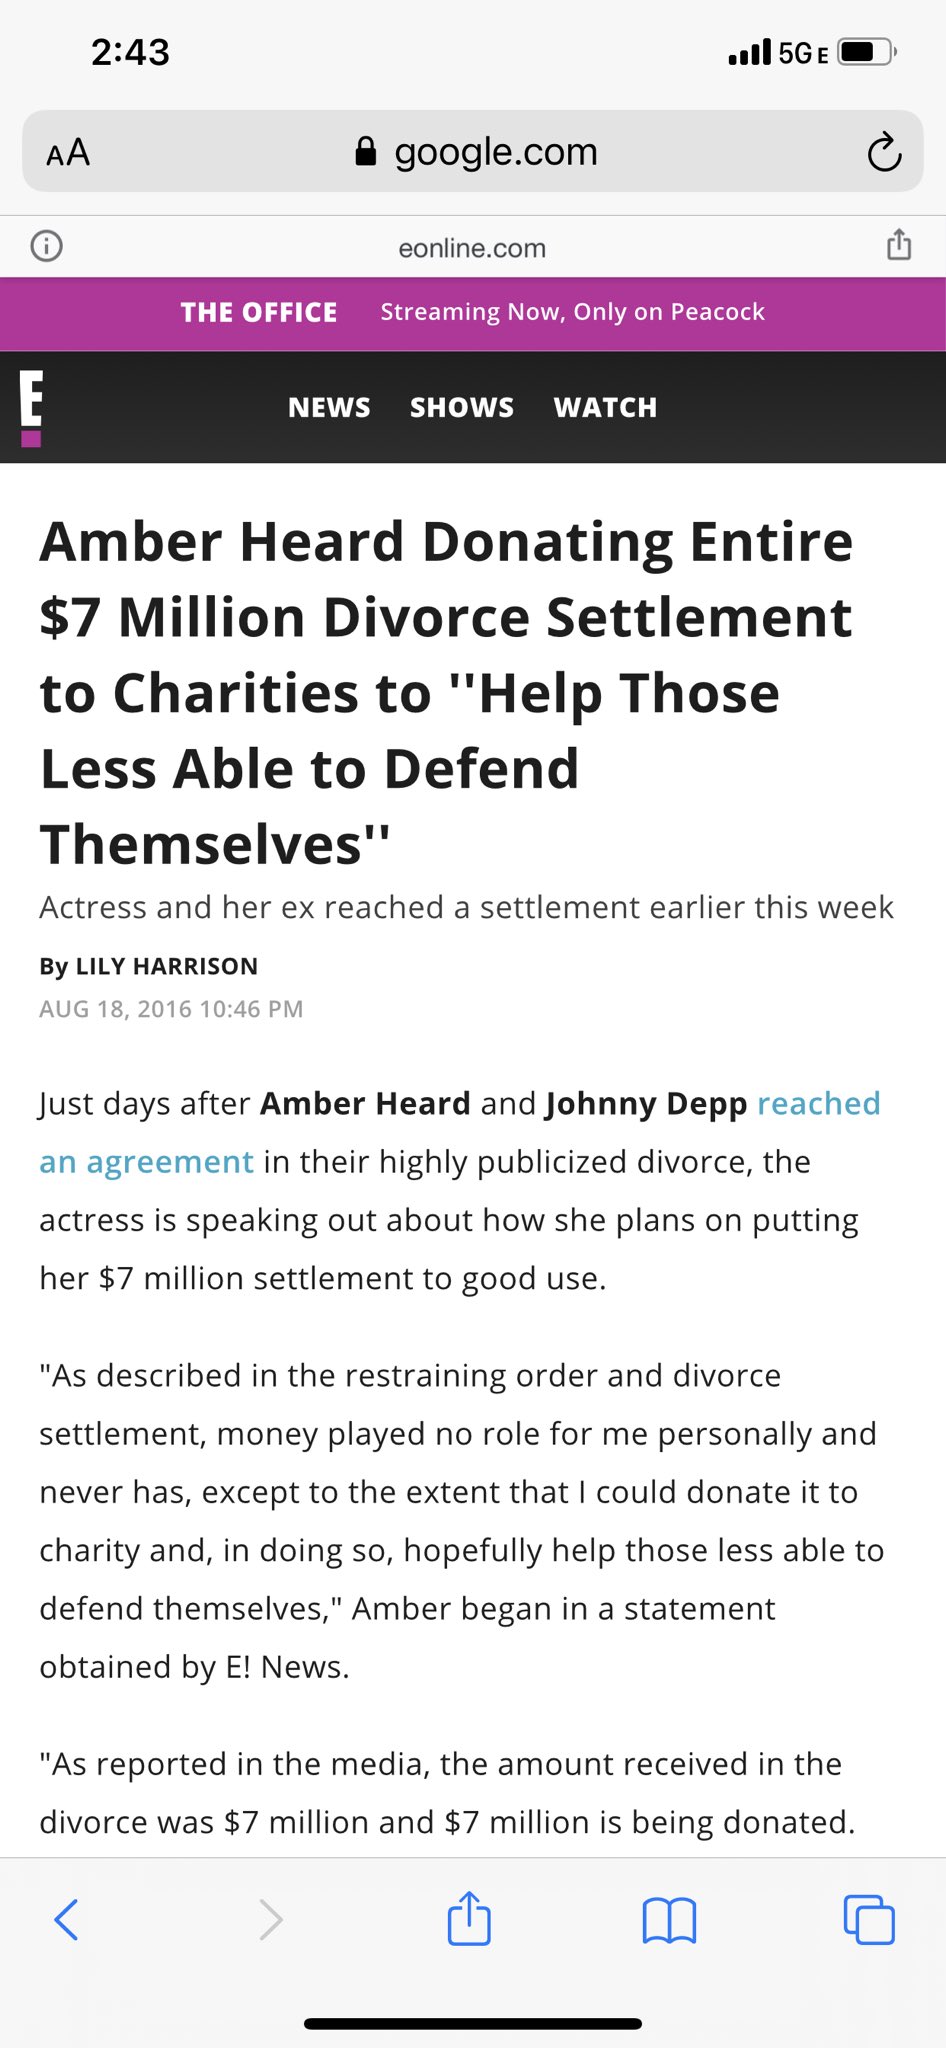Tap THE OFFICE Peacock banner
This screenshot has height=2048, width=946.
[x=473, y=313]
